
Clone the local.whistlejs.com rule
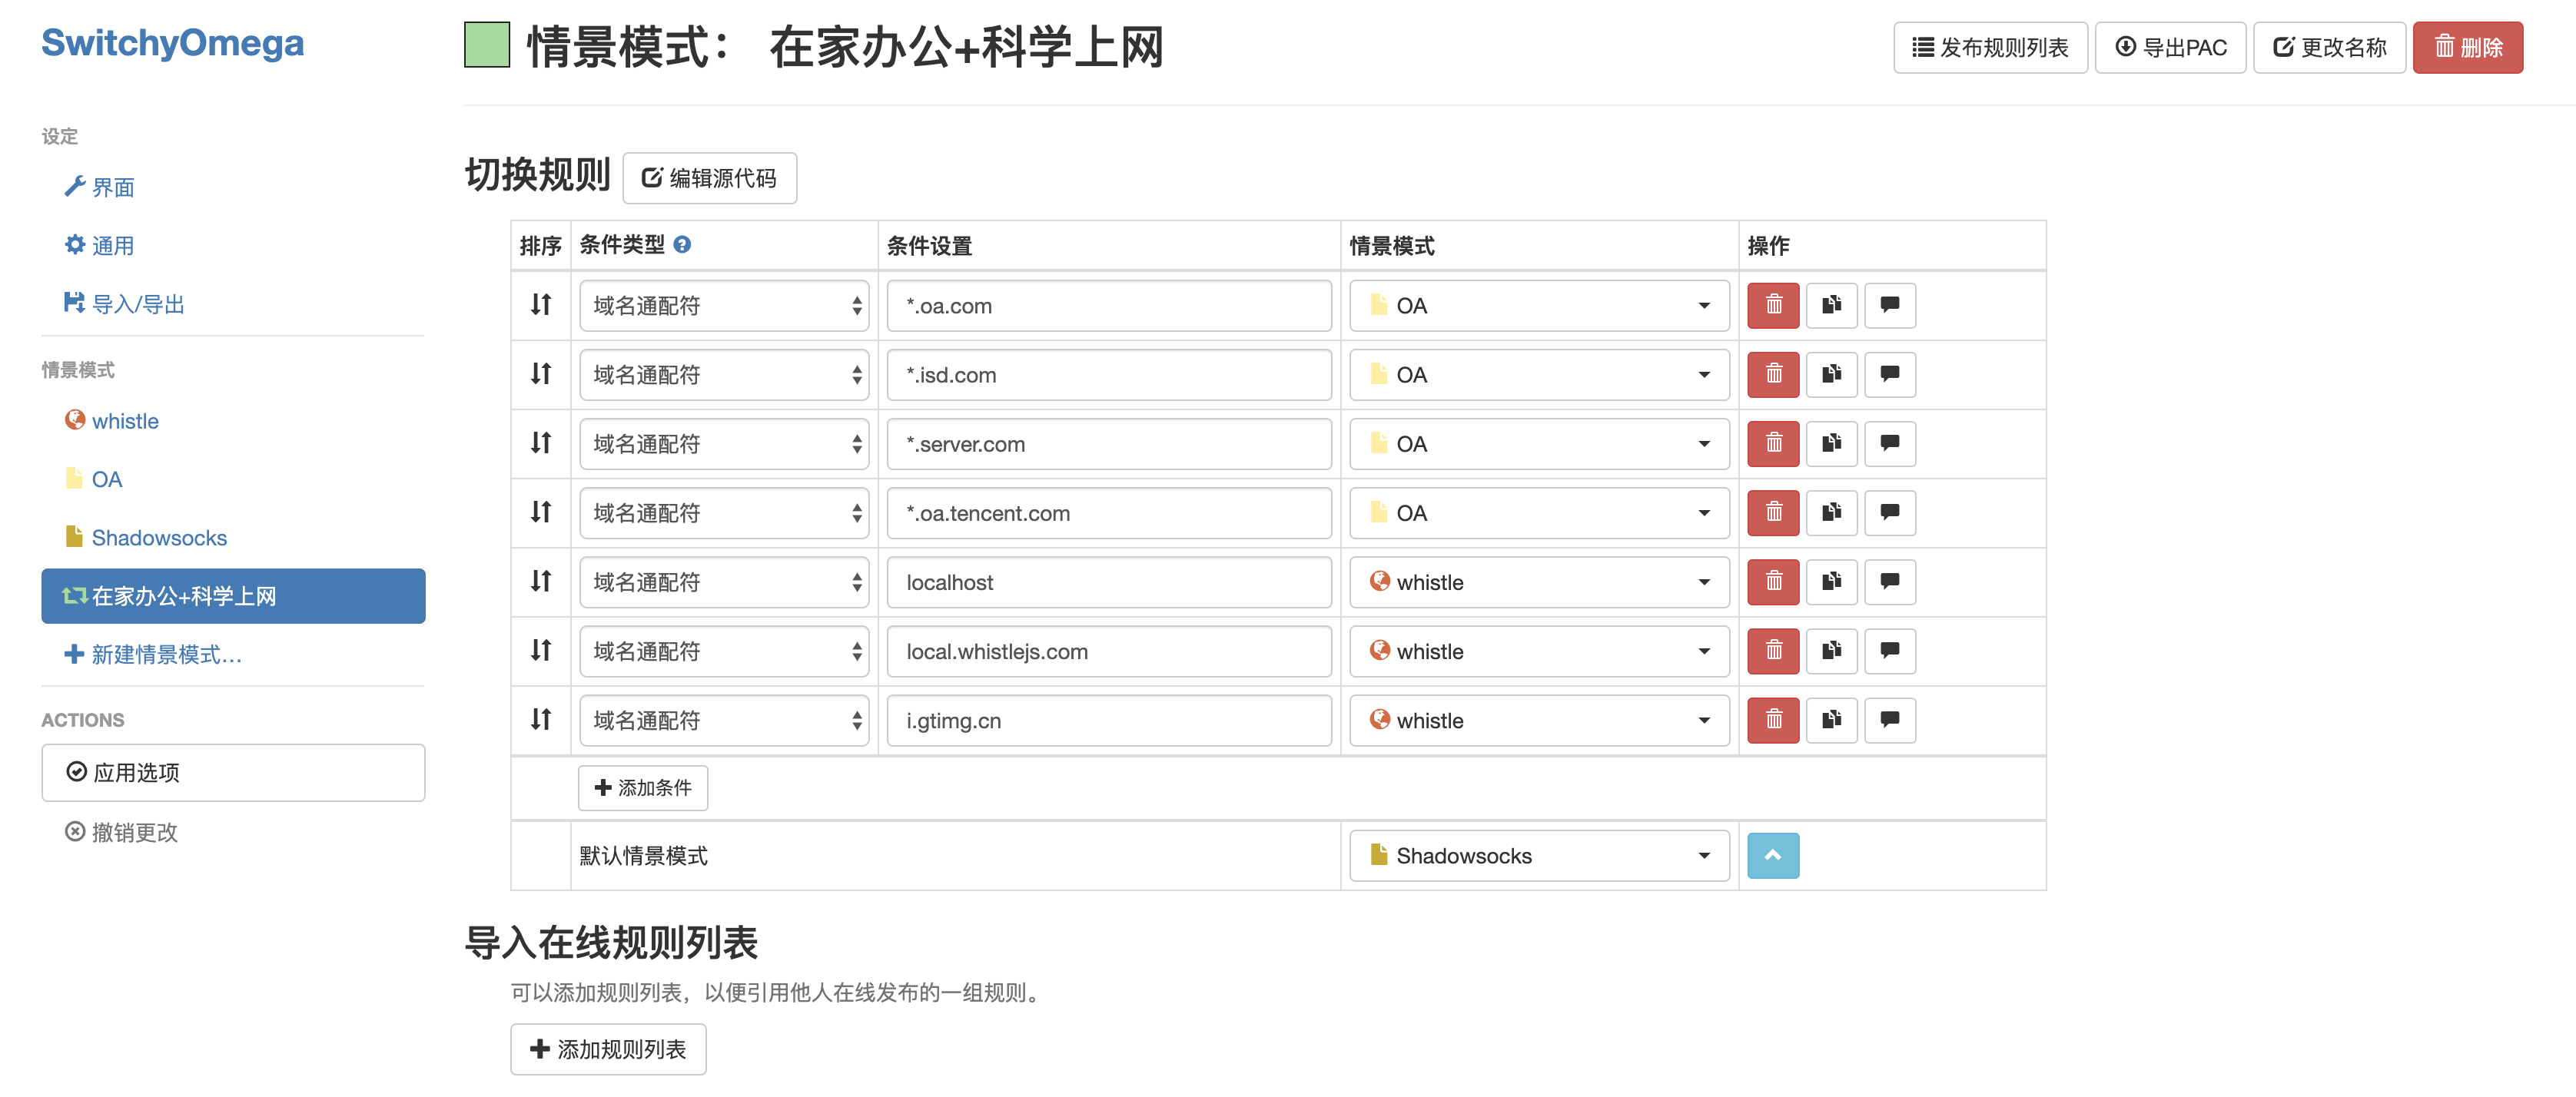pyautogui.click(x=1831, y=651)
